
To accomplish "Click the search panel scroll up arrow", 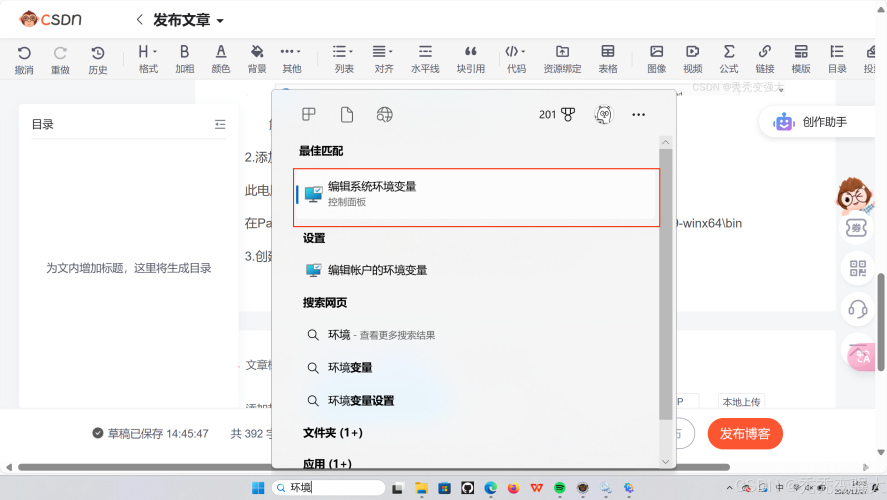I will (665, 142).
